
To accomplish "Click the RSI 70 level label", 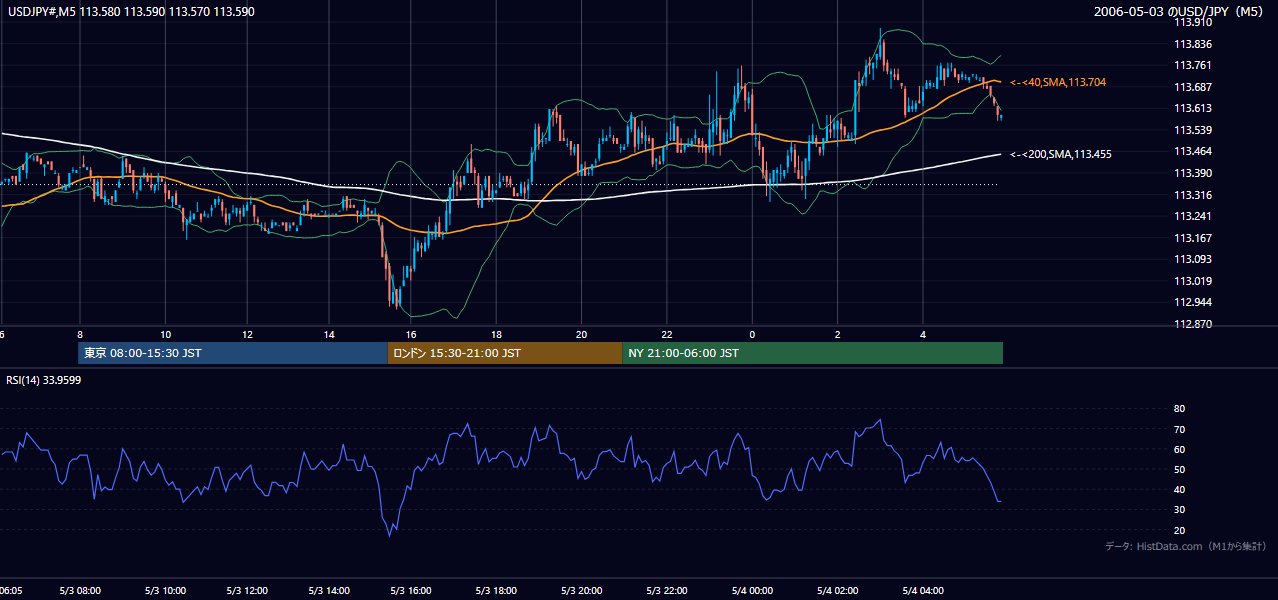I will pos(1179,429).
